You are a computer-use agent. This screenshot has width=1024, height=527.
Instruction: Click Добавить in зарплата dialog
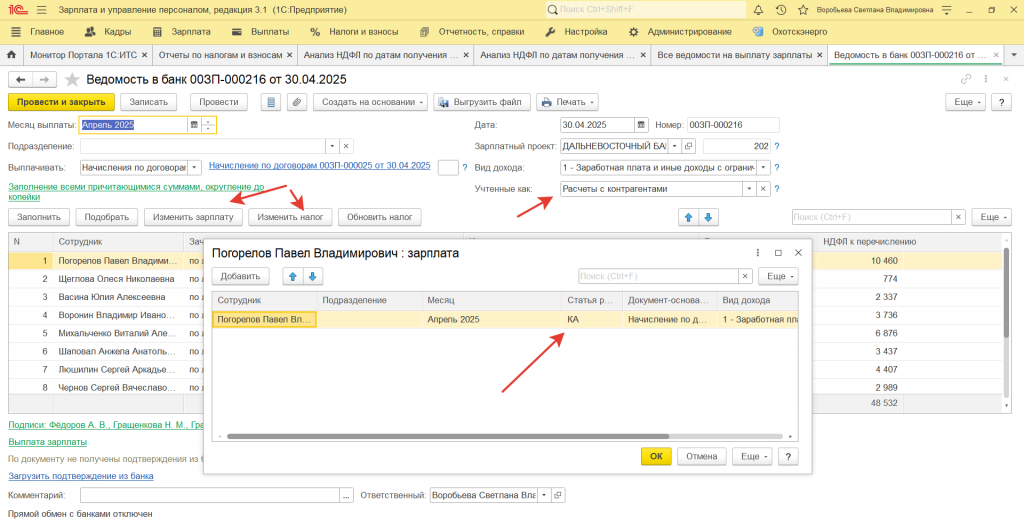tap(240, 276)
